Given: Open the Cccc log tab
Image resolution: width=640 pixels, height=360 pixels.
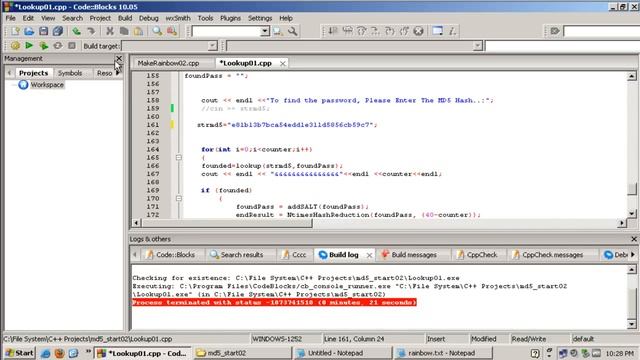Looking at the screenshot, I should coord(294,255).
